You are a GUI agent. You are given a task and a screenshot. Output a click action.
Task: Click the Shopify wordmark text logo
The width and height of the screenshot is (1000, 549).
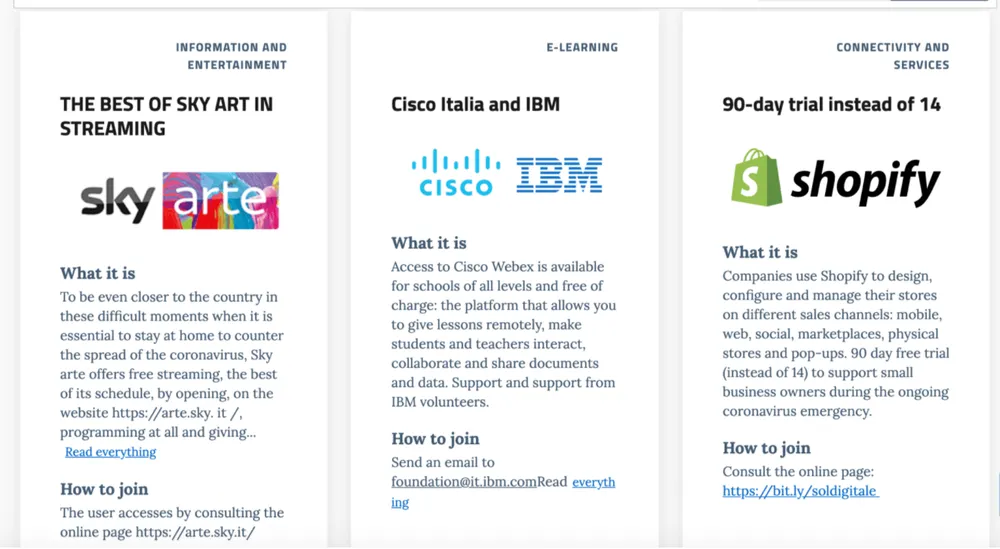point(865,182)
